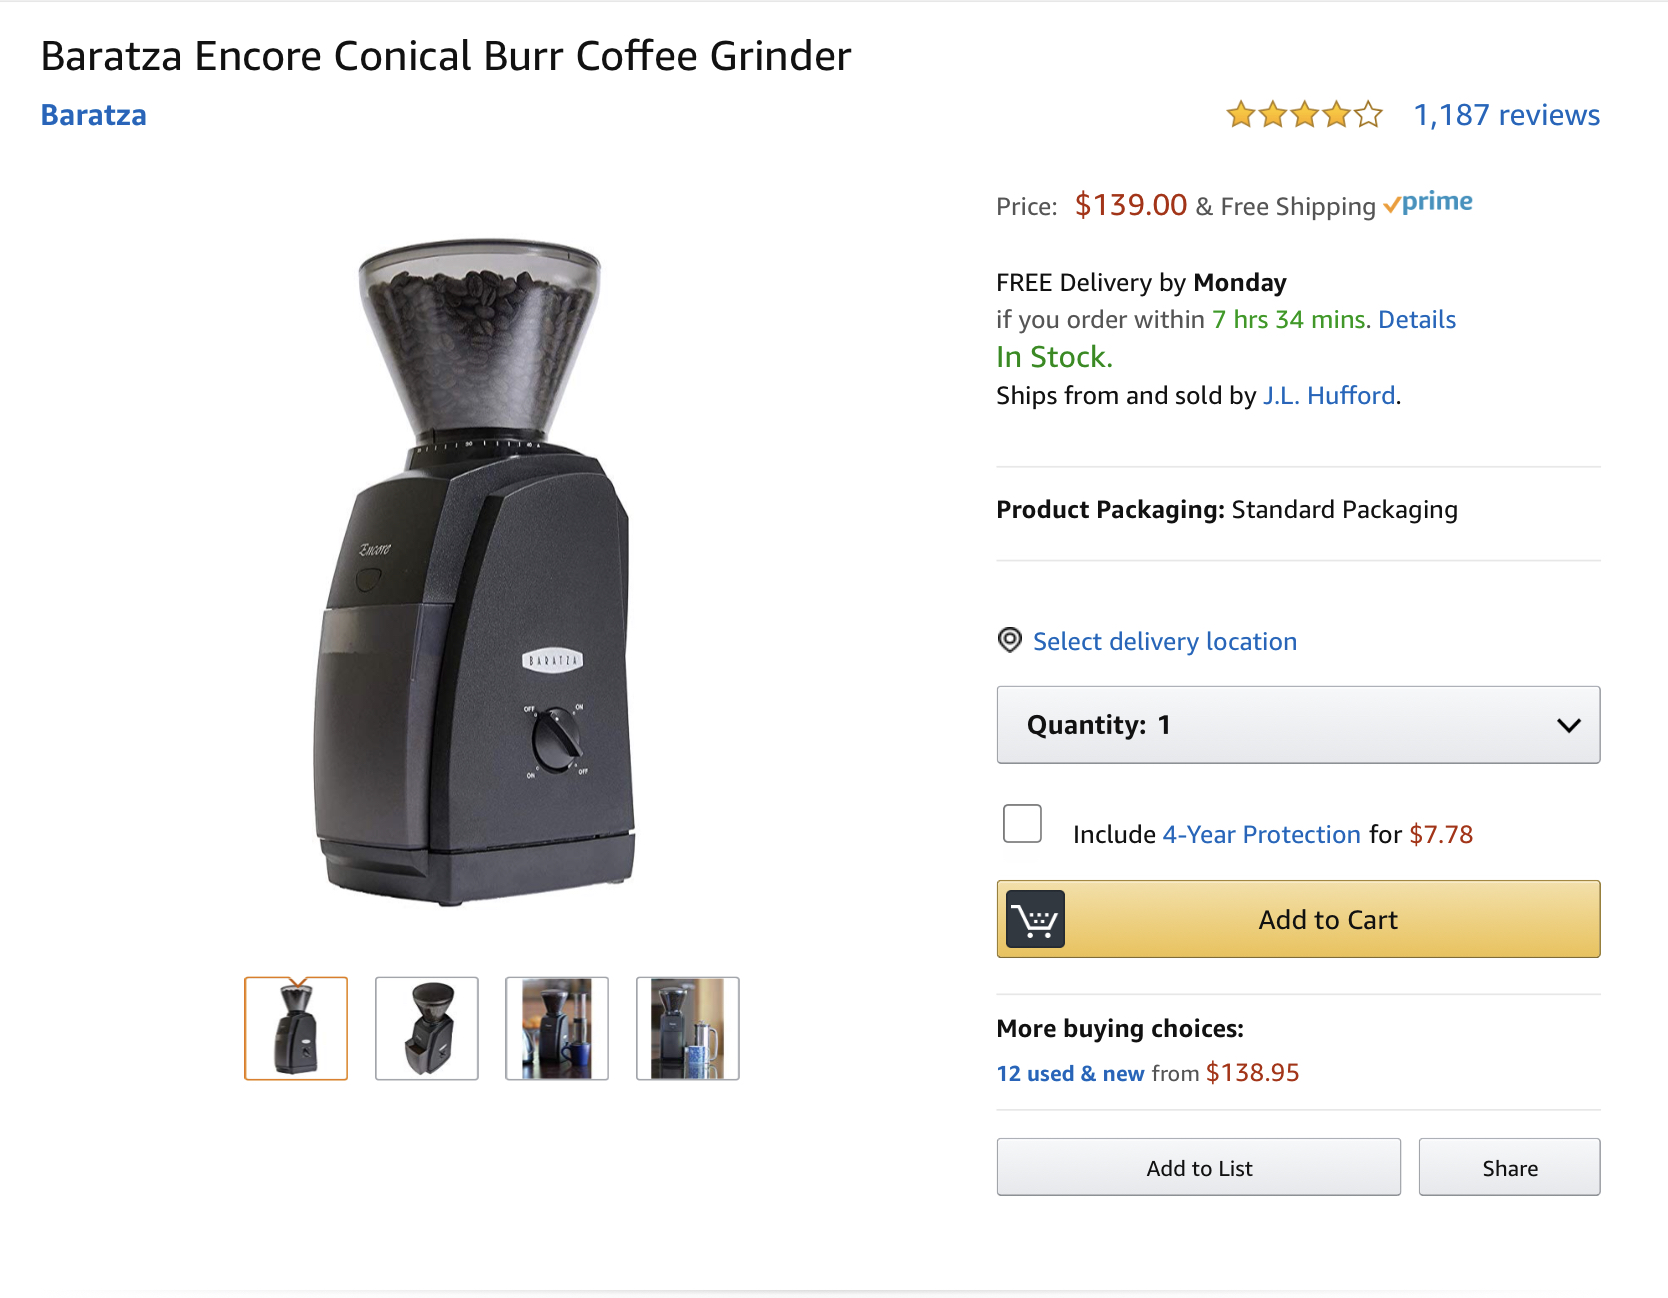1668x1298 pixels.
Task: Click the delivery location pin icon
Action: pos(1010,640)
